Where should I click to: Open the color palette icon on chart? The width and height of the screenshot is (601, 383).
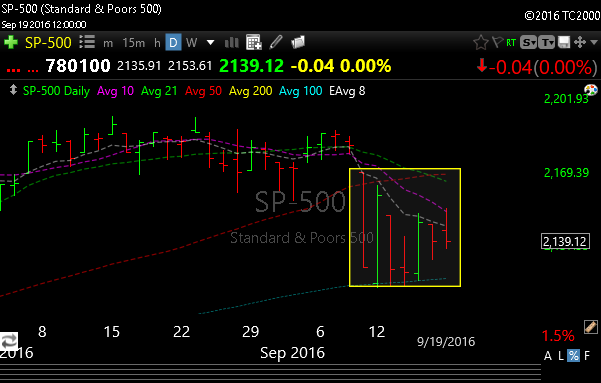coord(591,90)
